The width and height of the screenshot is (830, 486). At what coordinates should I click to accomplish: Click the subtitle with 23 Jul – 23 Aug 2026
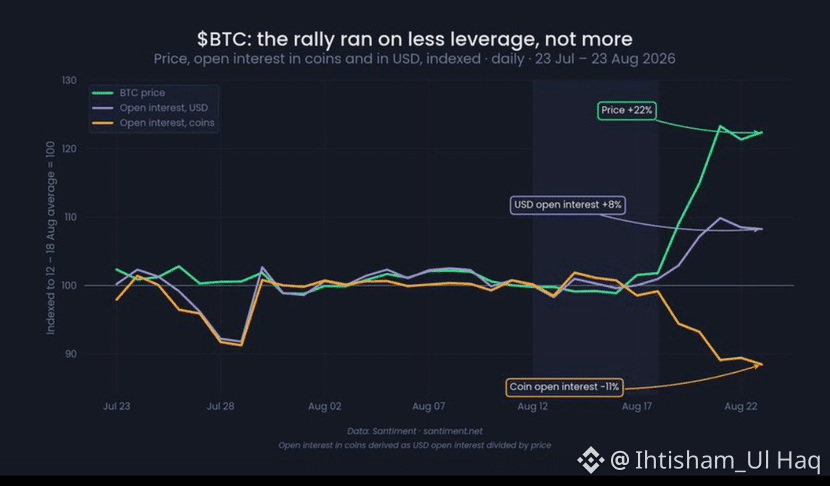[x=414, y=59]
